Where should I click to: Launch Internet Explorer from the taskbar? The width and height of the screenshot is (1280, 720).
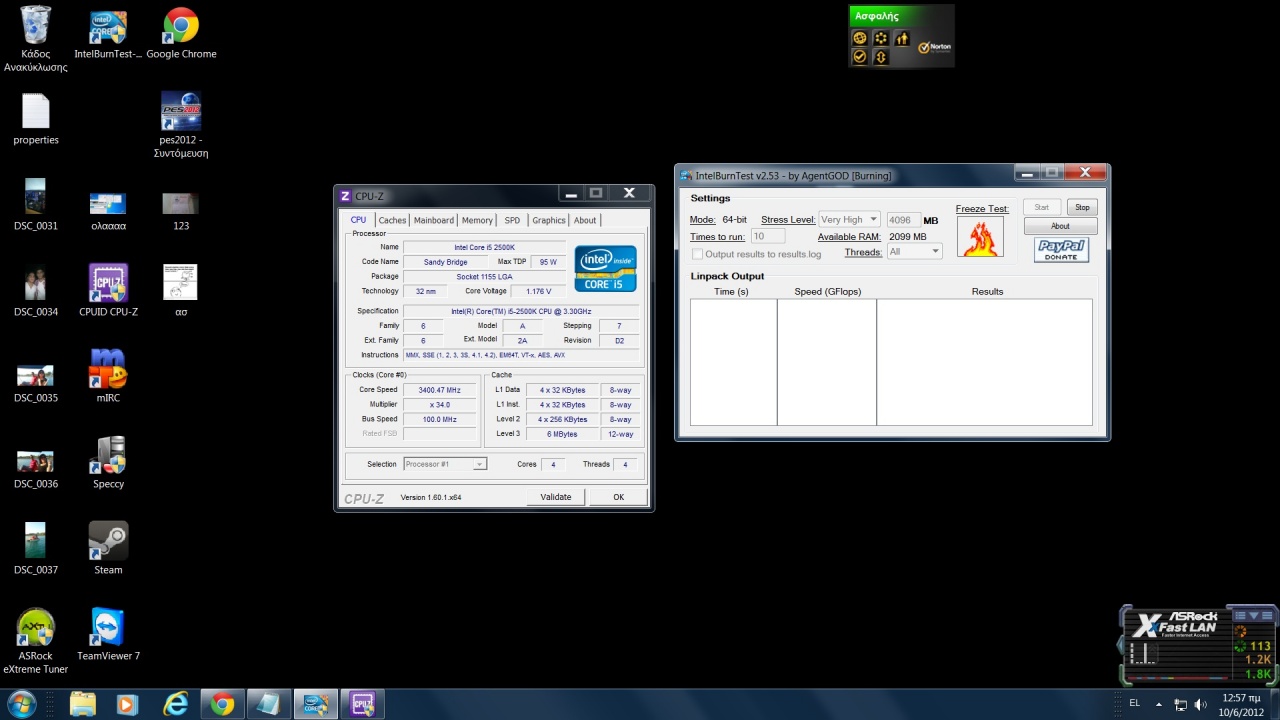click(x=176, y=704)
